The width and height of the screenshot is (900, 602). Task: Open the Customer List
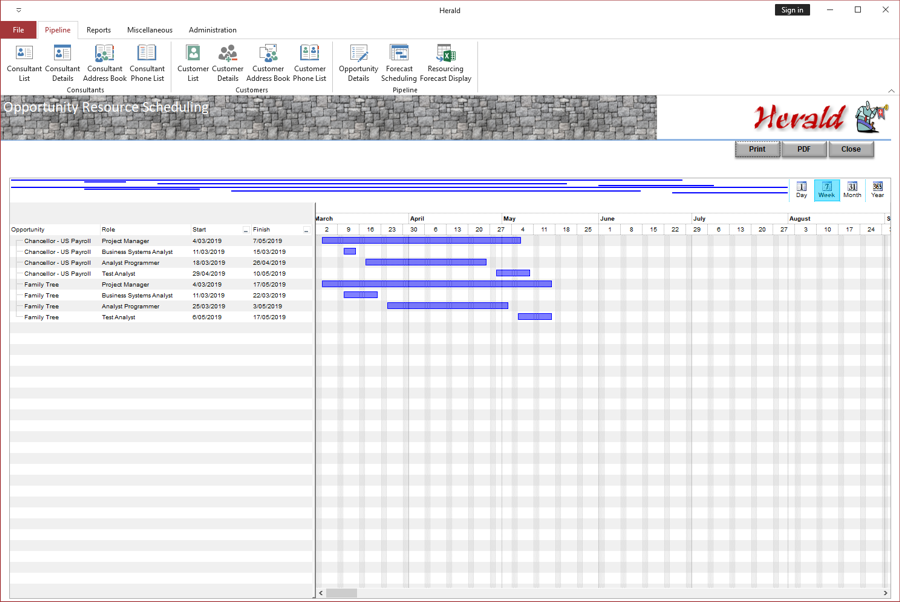pos(193,63)
